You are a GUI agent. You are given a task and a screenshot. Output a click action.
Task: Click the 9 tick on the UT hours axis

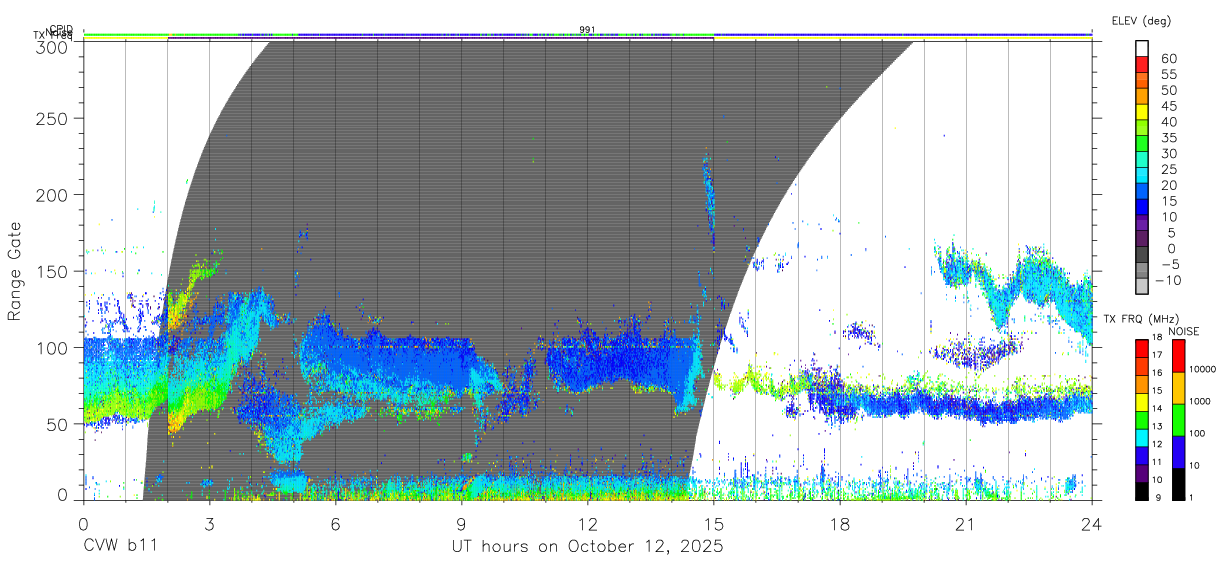(x=461, y=523)
